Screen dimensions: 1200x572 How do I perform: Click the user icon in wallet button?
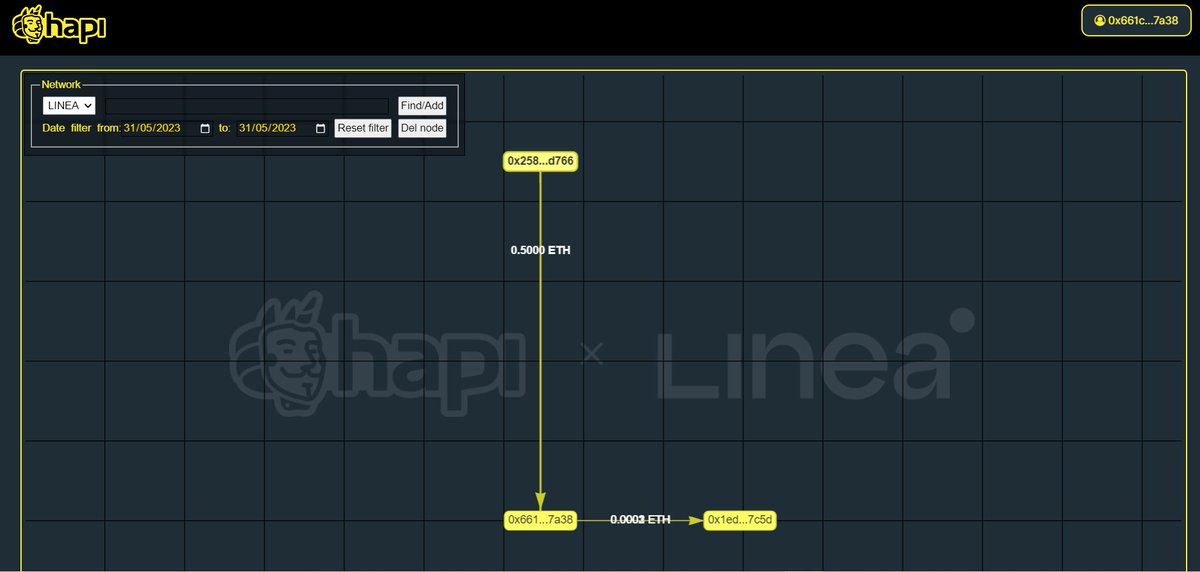coord(1100,20)
